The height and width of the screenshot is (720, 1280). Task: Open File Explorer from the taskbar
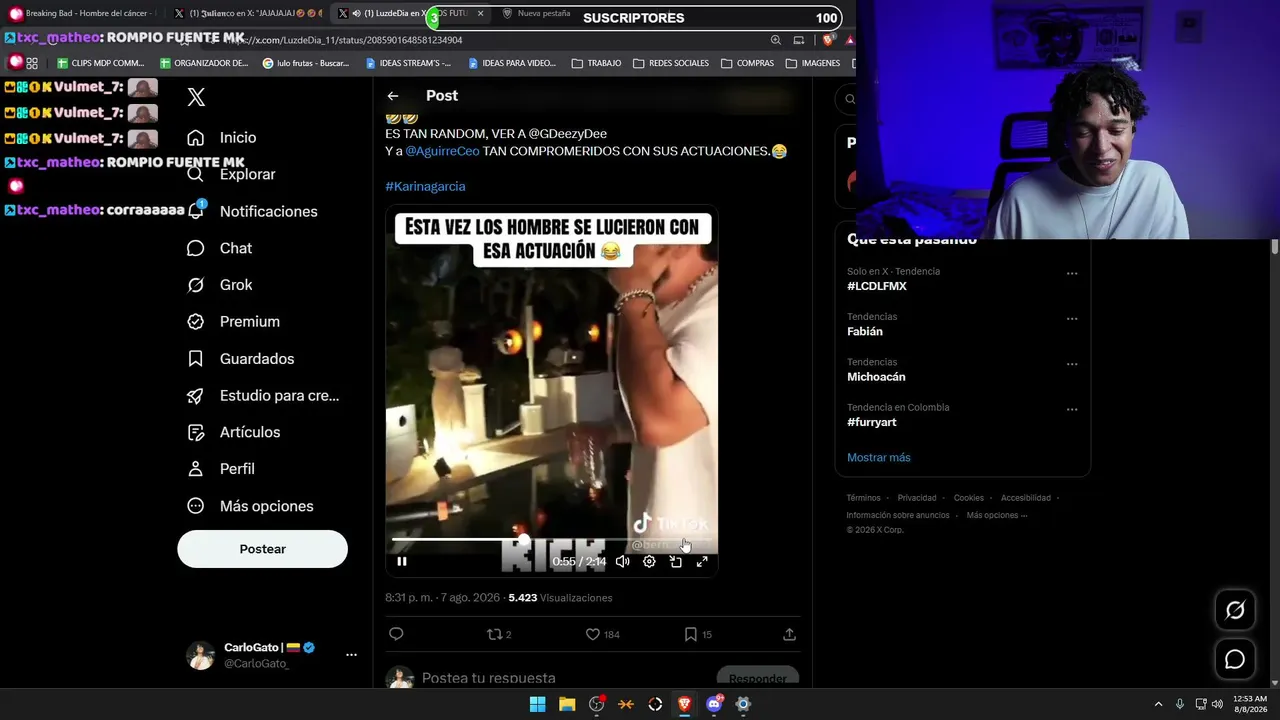(x=567, y=704)
